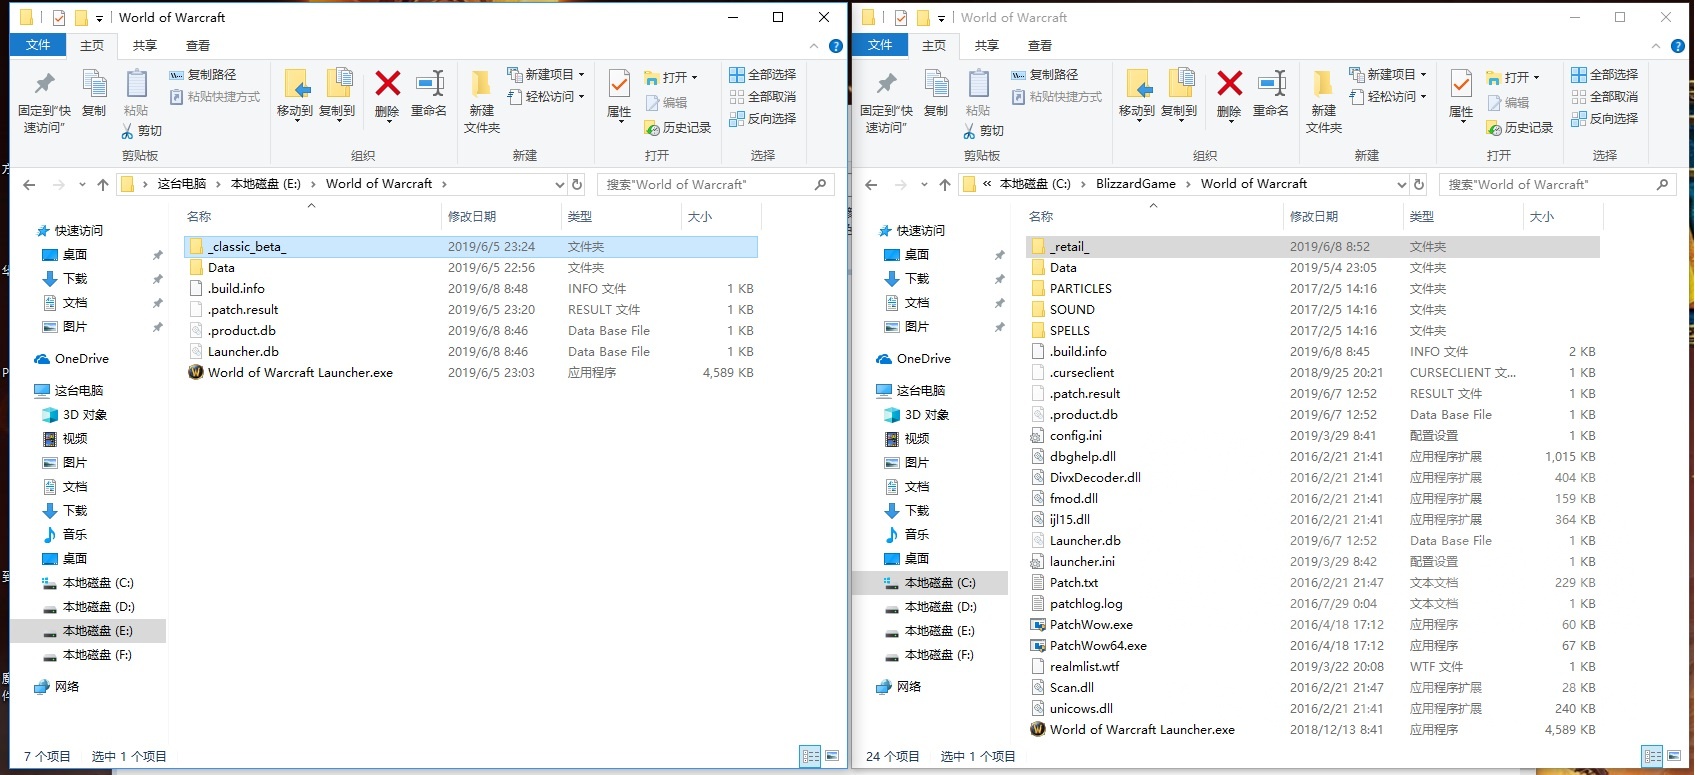Screen dimensions: 1695x775
Task: Select 本地磁盘 (D:) in left window sidebar
Action: [x=99, y=607]
